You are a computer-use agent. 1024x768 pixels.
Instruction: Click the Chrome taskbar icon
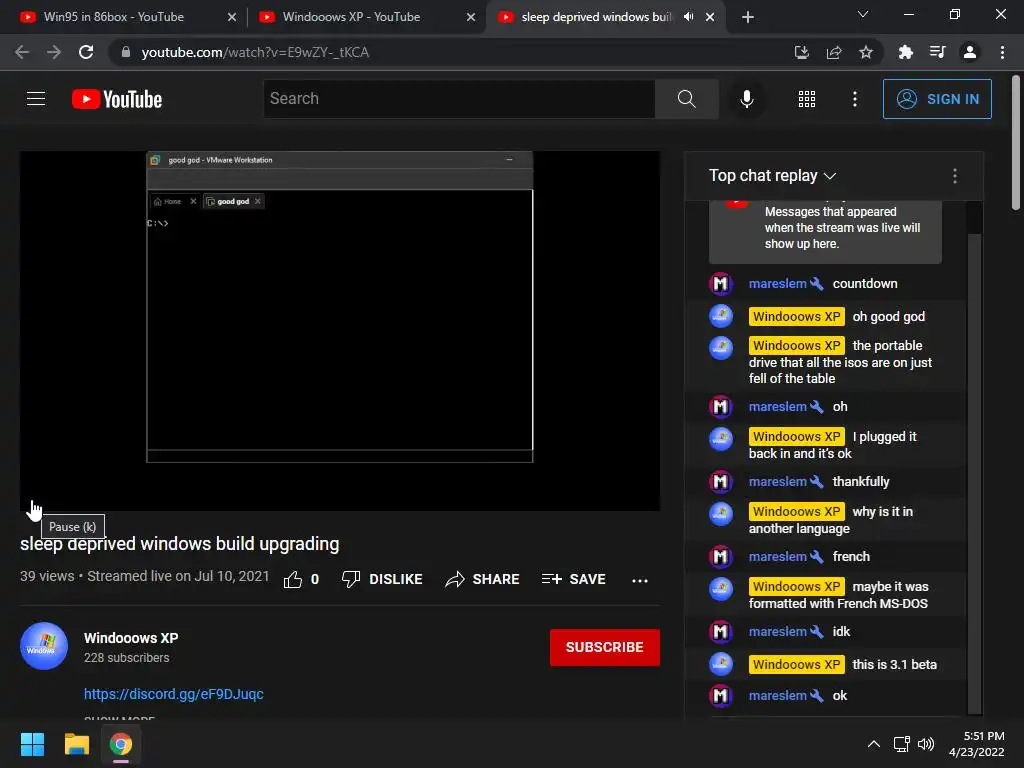coord(121,744)
